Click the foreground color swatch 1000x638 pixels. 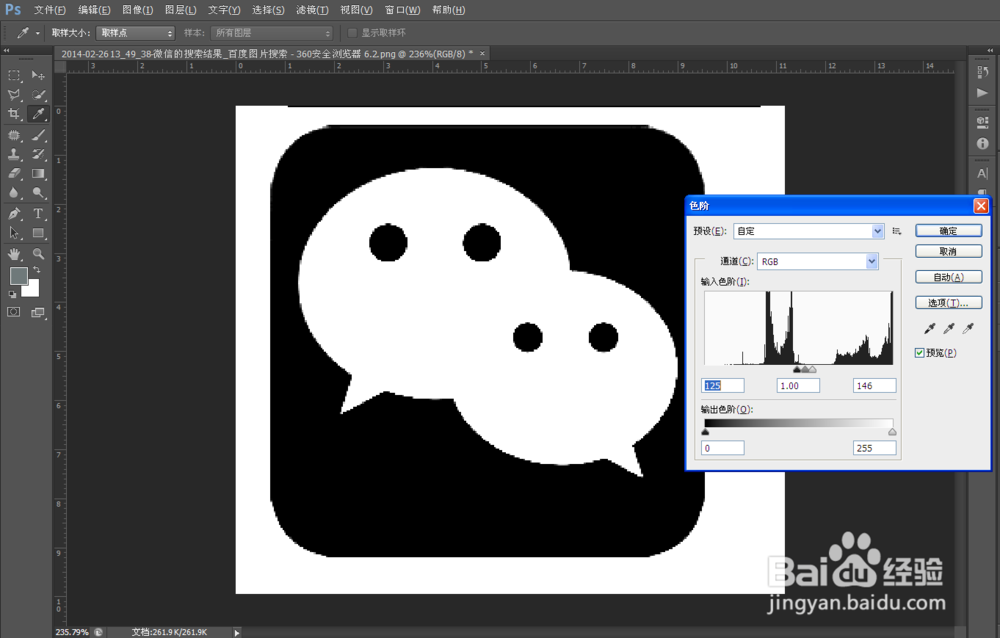click(x=17, y=274)
